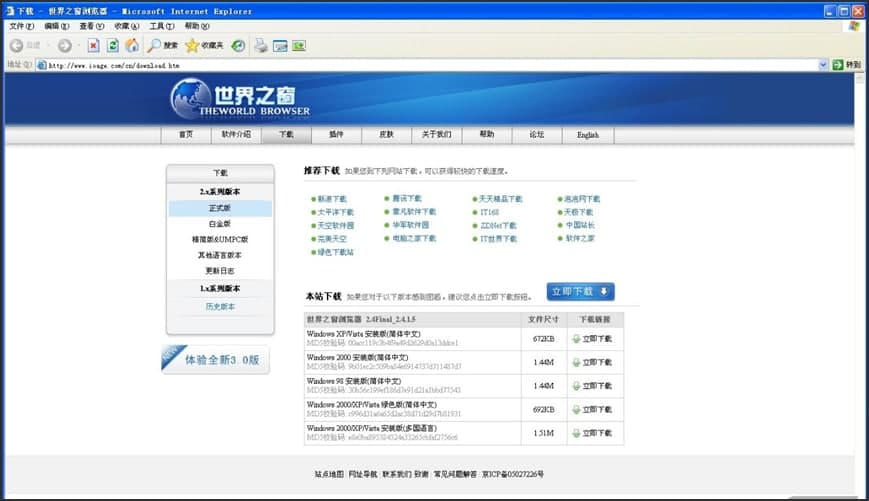This screenshot has height=501, width=869.
Task: Go to Home via house icon
Action: [x=131, y=45]
